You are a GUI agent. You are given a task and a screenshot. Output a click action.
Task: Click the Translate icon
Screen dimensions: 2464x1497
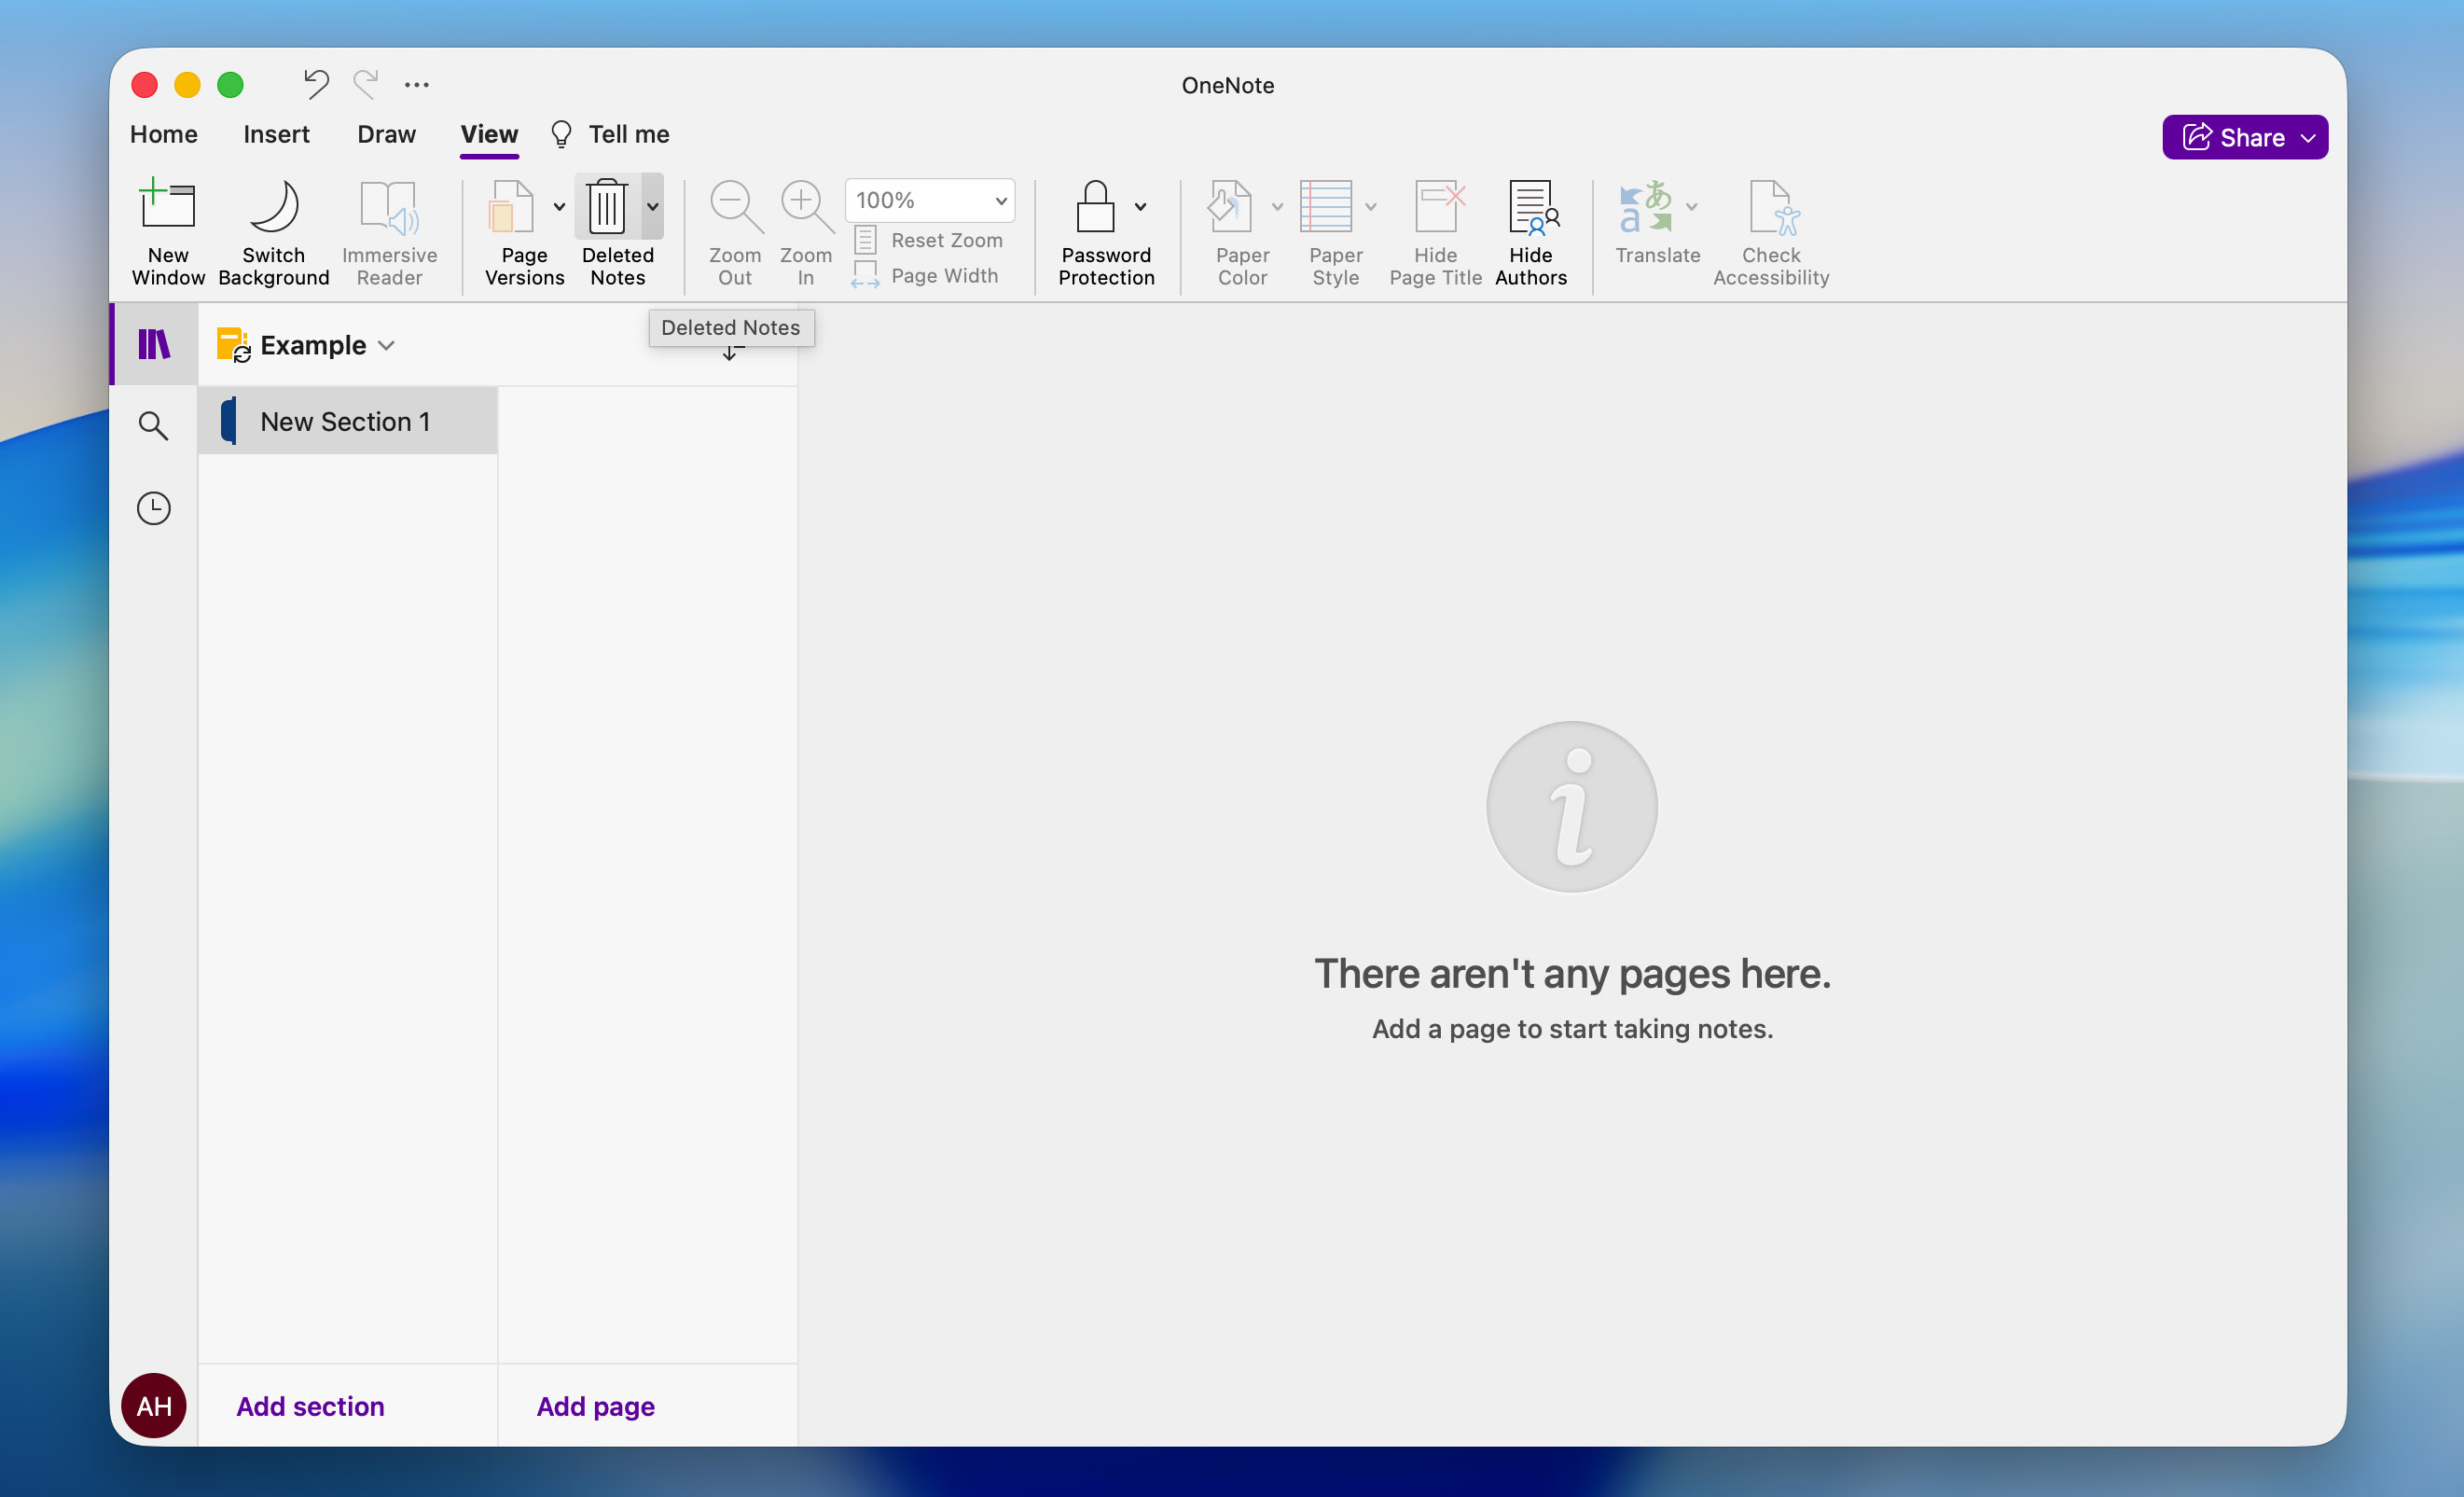(1645, 206)
